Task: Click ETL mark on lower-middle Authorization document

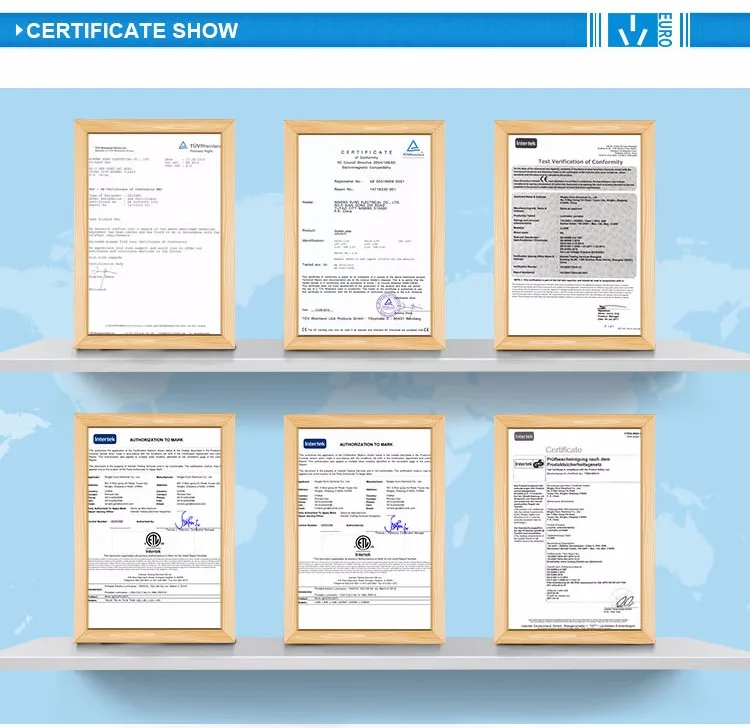Action: [363, 545]
